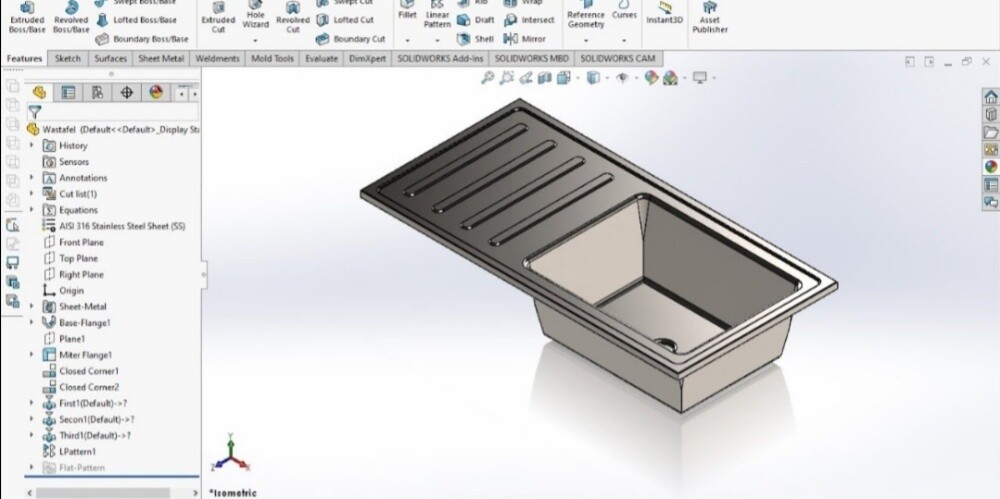The image size is (1000, 499).
Task: Open DisplayManager color sphere tab
Action: click(156, 93)
